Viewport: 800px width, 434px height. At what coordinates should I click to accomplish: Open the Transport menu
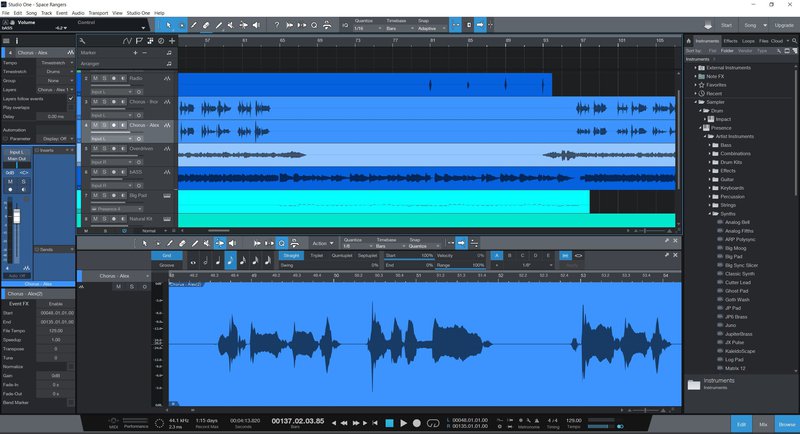pyautogui.click(x=98, y=13)
